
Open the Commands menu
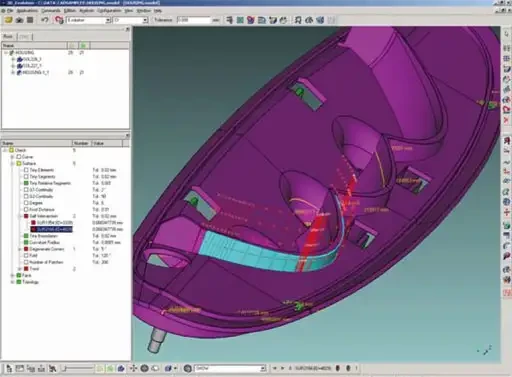(x=51, y=11)
